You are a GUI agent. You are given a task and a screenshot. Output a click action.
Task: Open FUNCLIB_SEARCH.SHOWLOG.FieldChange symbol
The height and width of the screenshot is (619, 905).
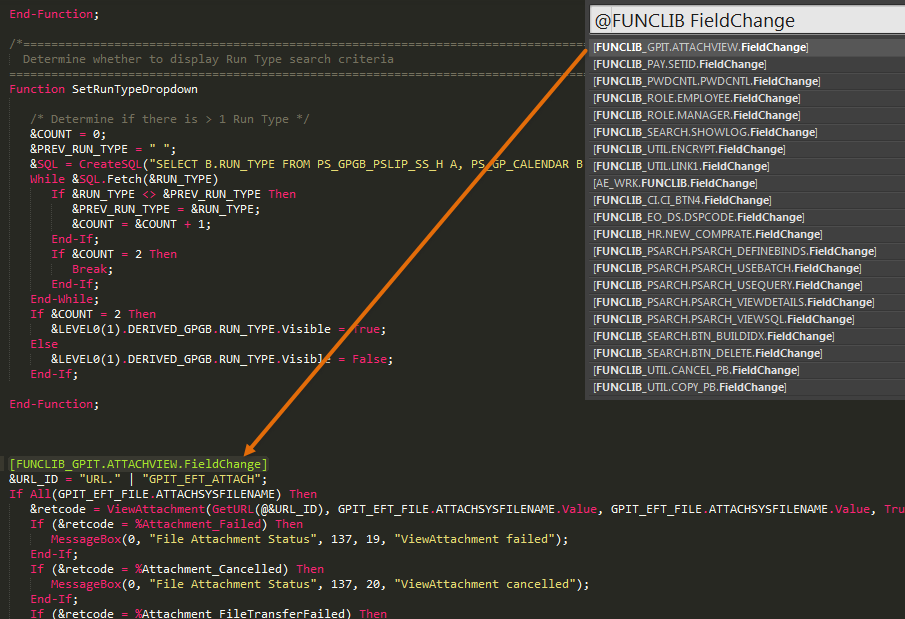point(748,132)
